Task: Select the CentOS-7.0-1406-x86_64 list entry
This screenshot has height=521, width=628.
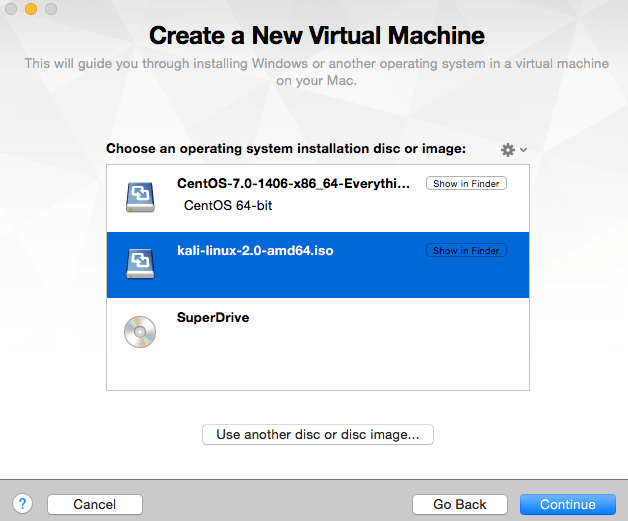Action: 293,184
